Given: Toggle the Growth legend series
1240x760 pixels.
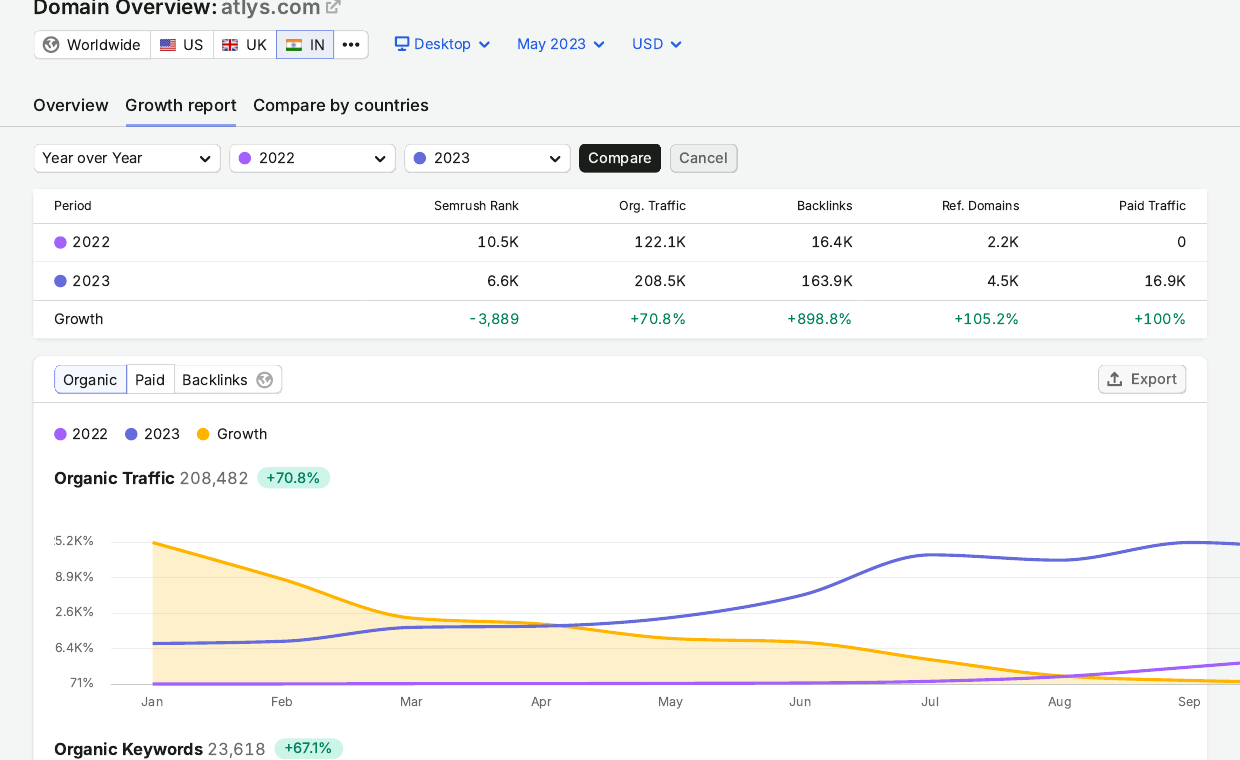Looking at the screenshot, I should coord(232,434).
